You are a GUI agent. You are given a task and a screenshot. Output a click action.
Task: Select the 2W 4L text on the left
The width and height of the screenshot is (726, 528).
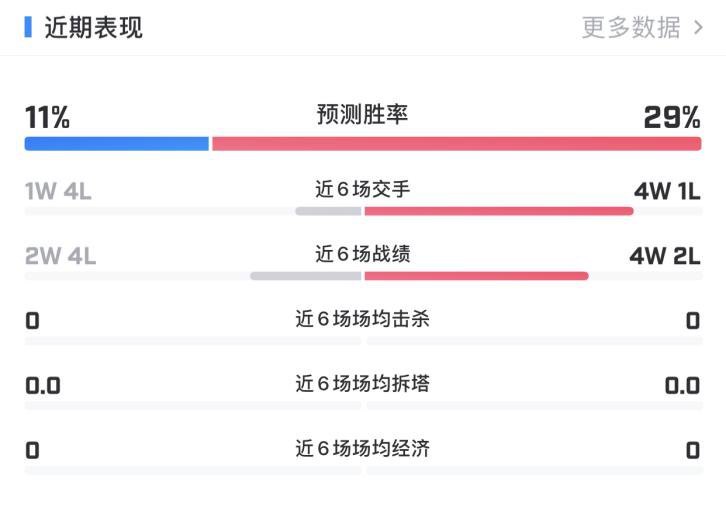60,256
